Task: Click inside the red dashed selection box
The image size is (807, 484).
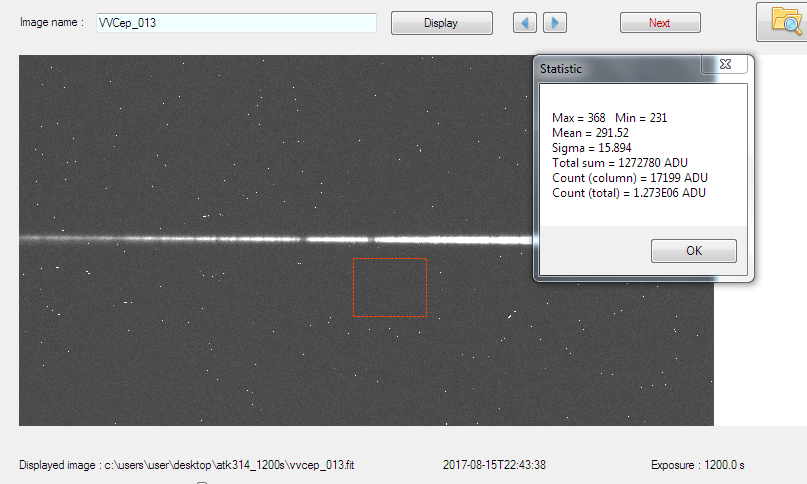Action: coord(389,288)
